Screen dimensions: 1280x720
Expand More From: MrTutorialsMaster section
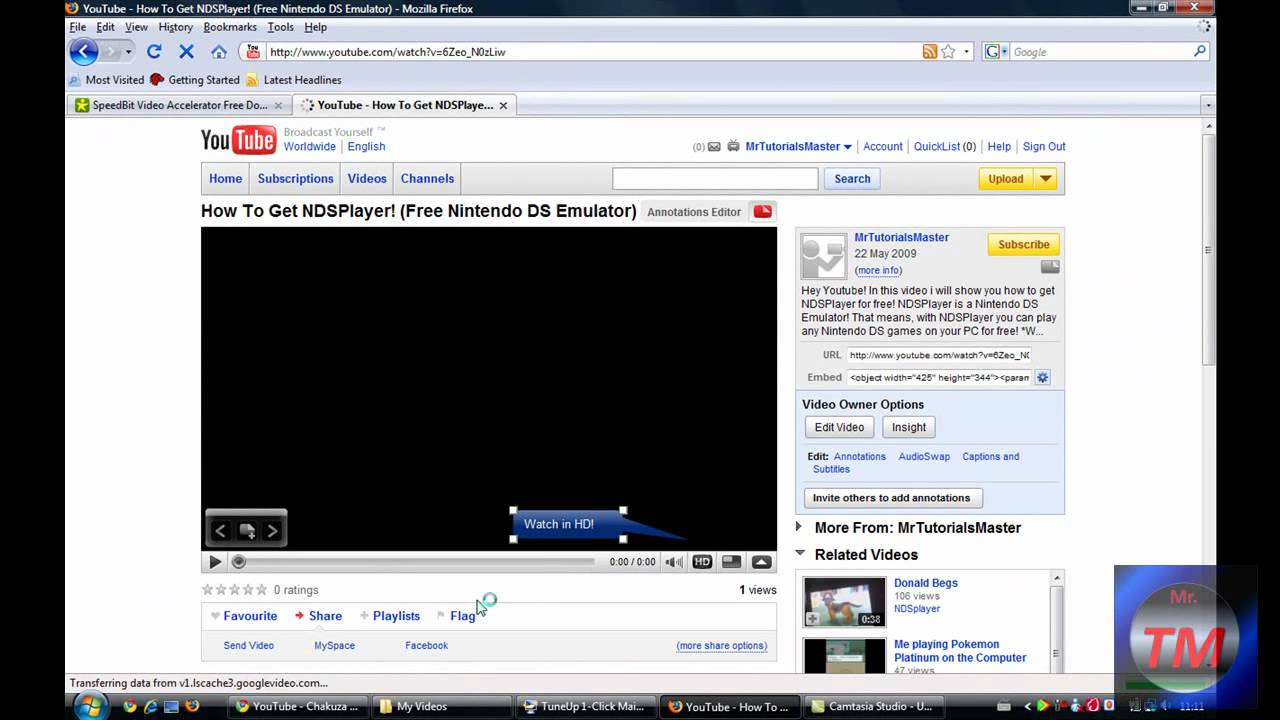tap(799, 526)
